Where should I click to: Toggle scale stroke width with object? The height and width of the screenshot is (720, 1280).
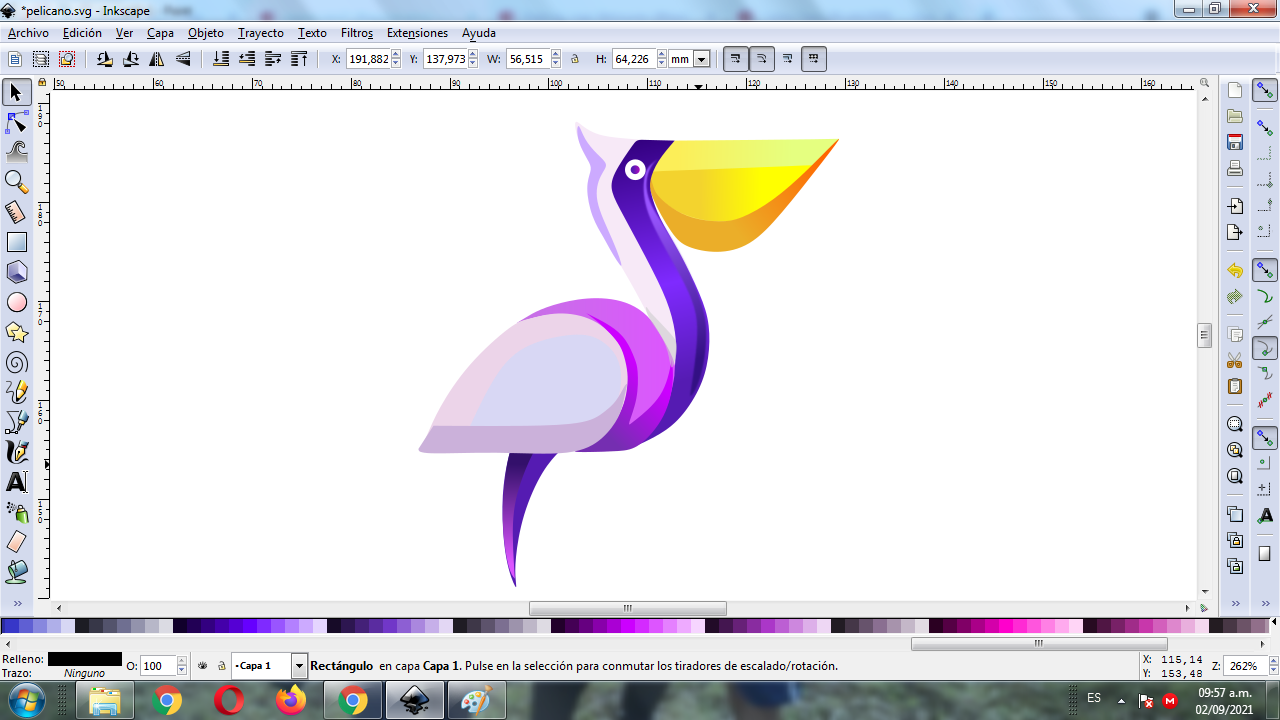tap(736, 59)
